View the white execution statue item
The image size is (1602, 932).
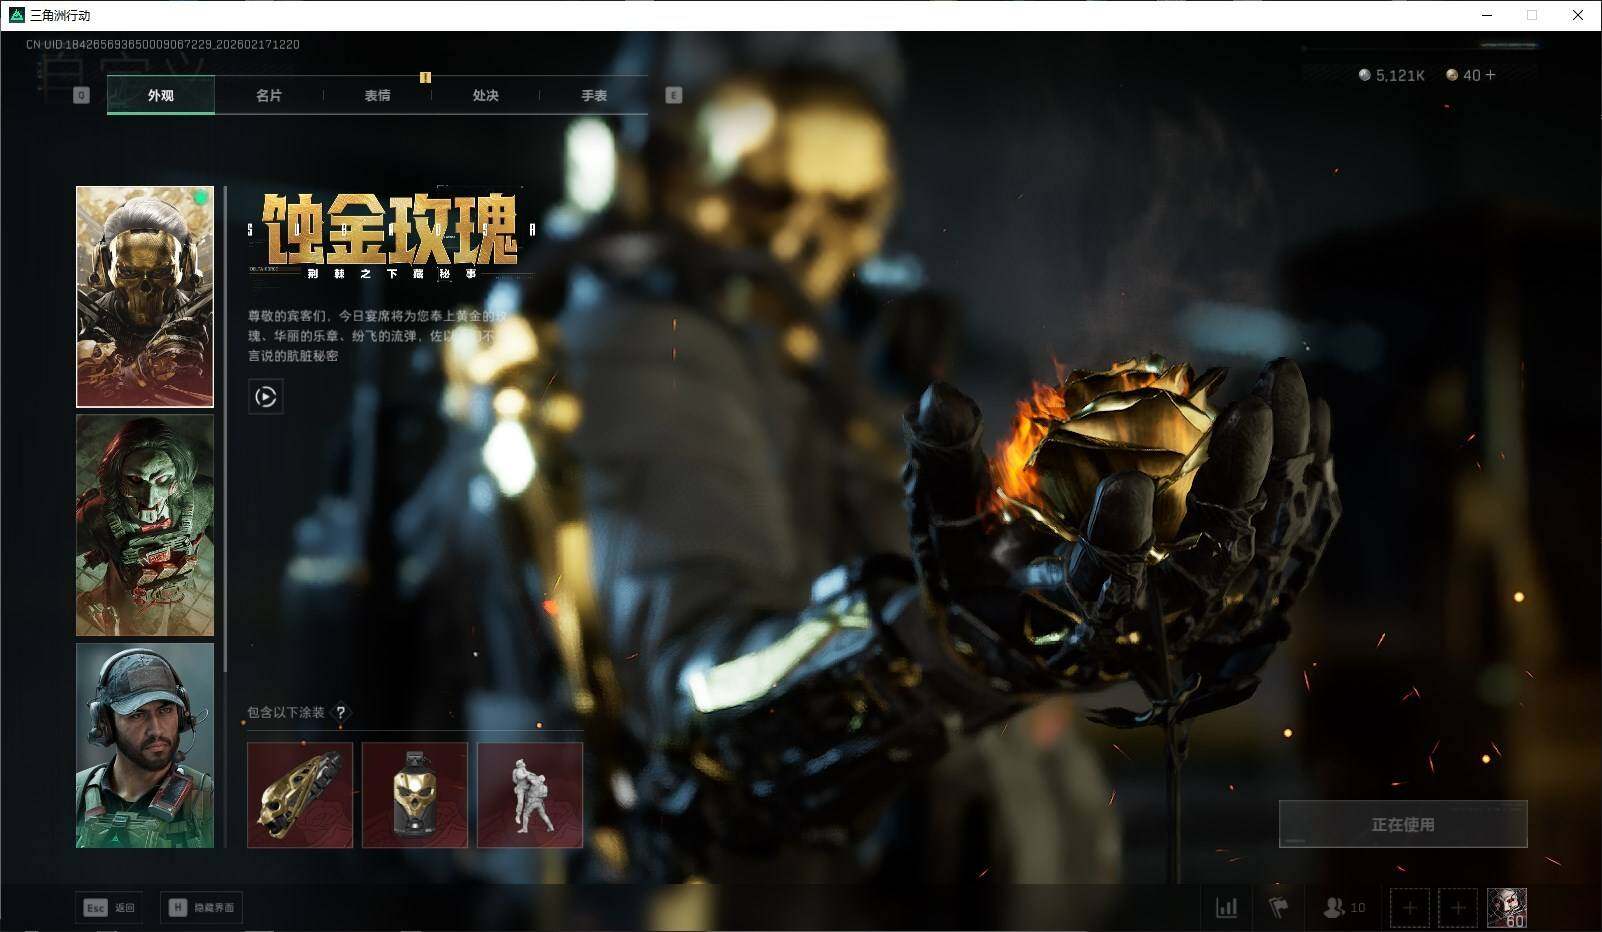point(530,795)
